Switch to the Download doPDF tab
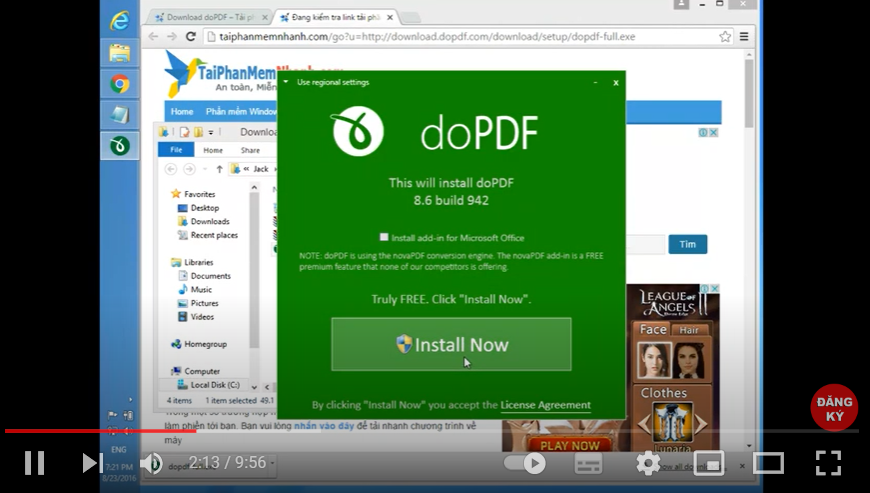Viewport: 870px width, 493px height. click(x=210, y=17)
